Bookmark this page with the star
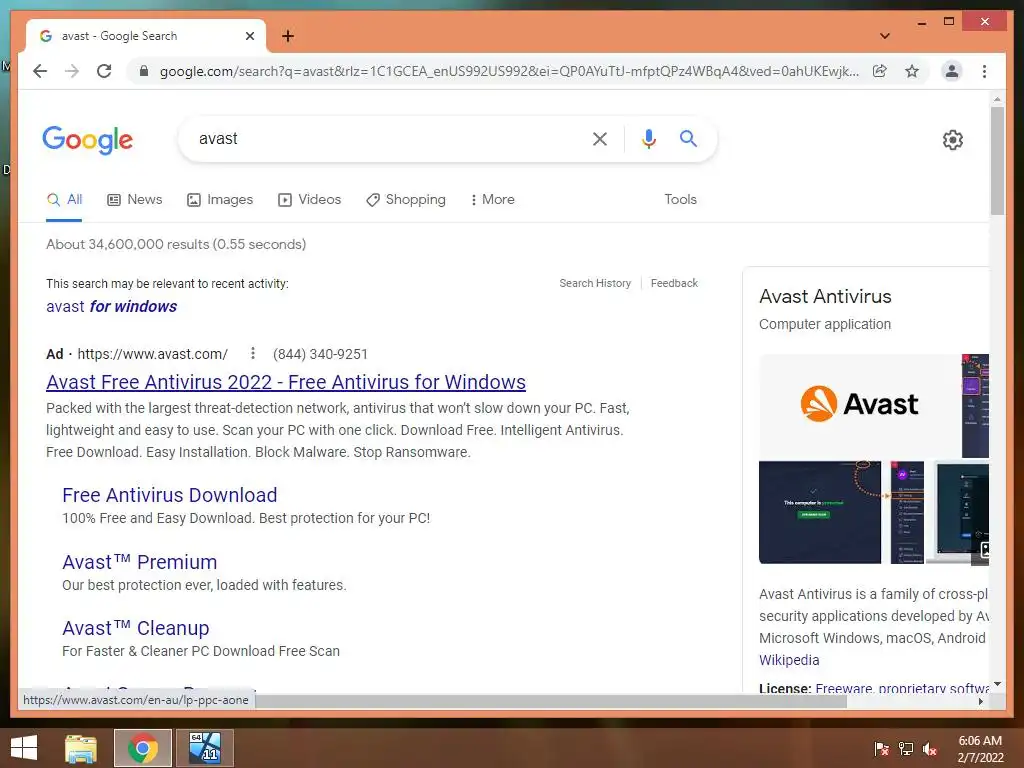The image size is (1024, 768). (x=912, y=71)
